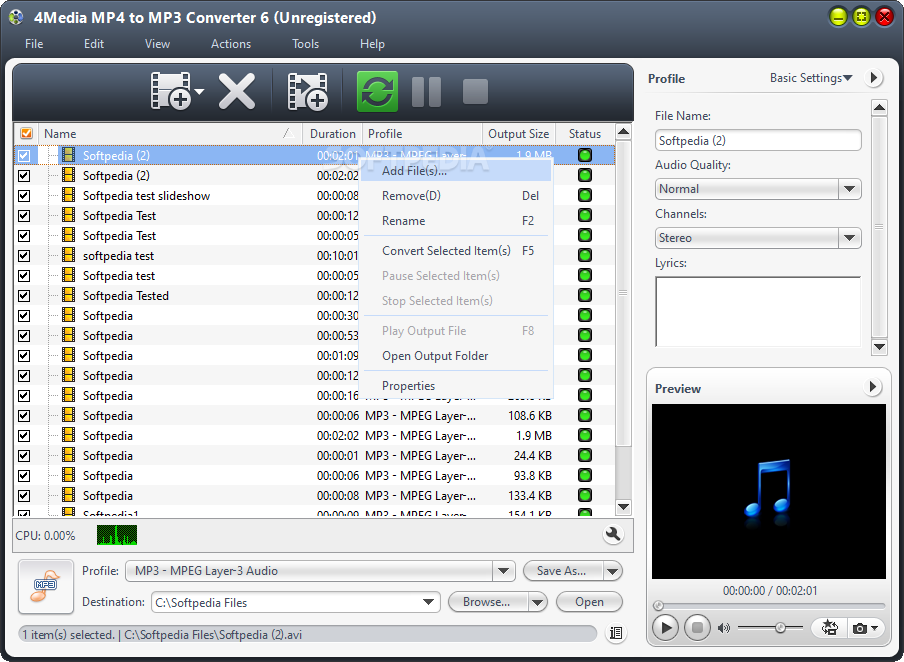Click film icon of Softpedia test slideshow row
Image resolution: width=904 pixels, height=662 pixels.
click(69, 195)
